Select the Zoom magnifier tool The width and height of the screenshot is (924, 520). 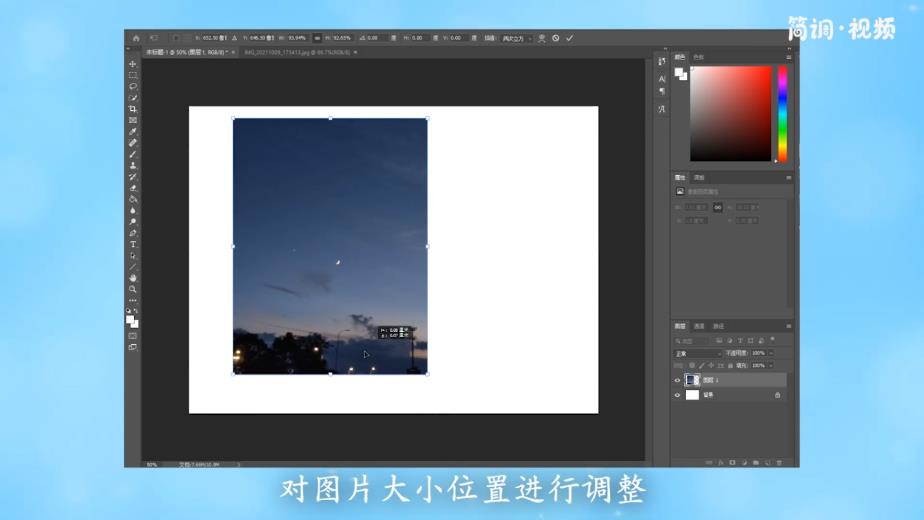click(x=133, y=289)
